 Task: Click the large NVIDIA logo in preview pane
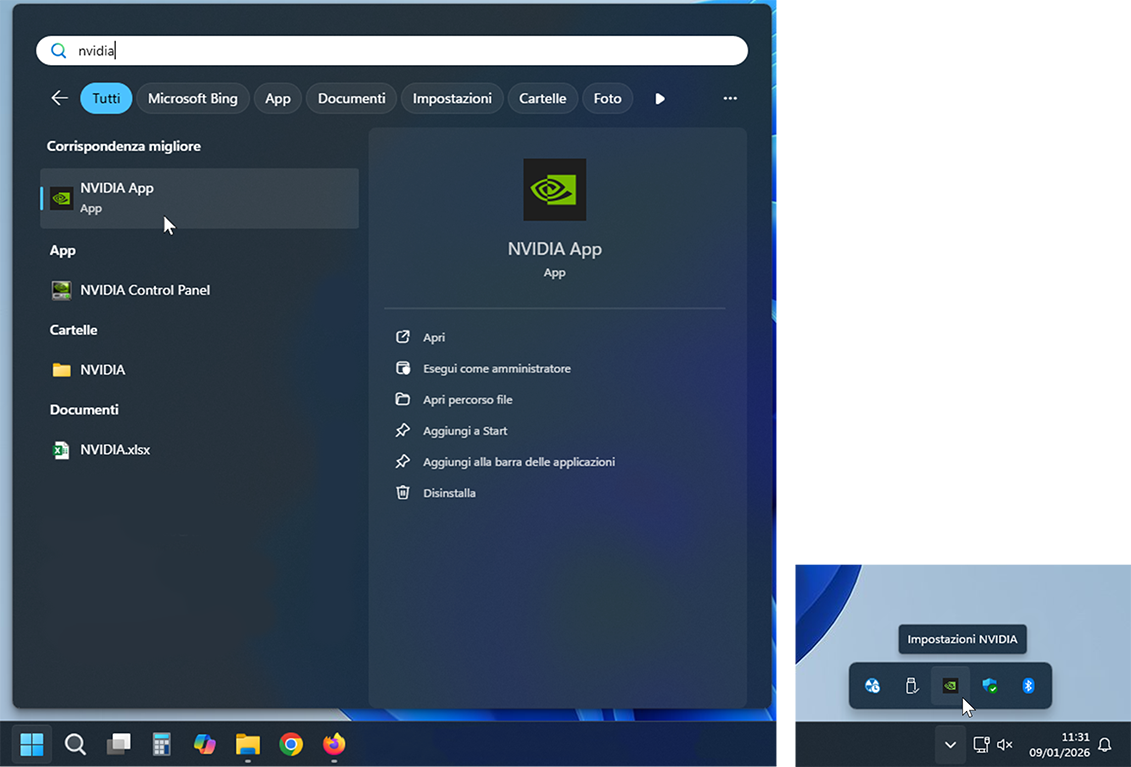coord(555,190)
